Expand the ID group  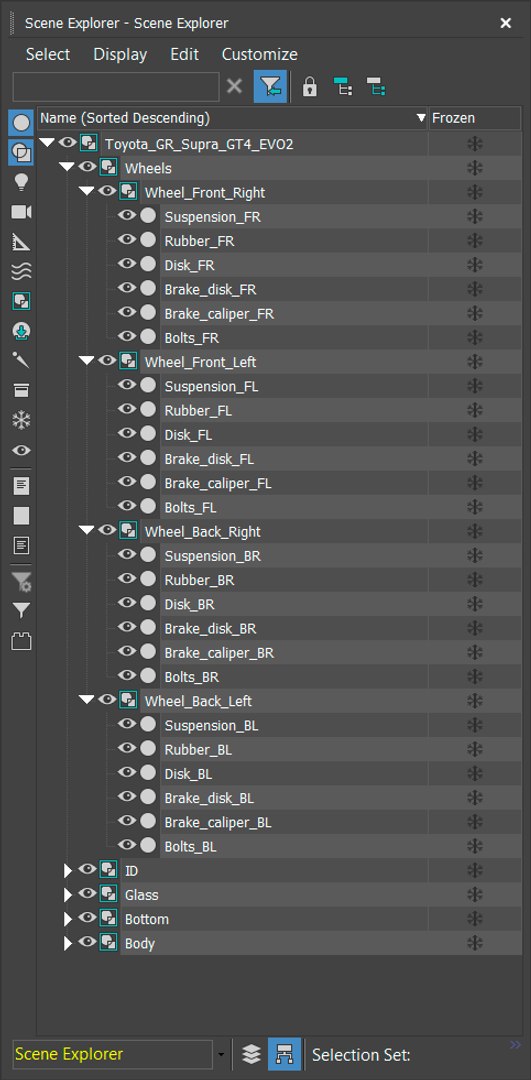click(67, 871)
